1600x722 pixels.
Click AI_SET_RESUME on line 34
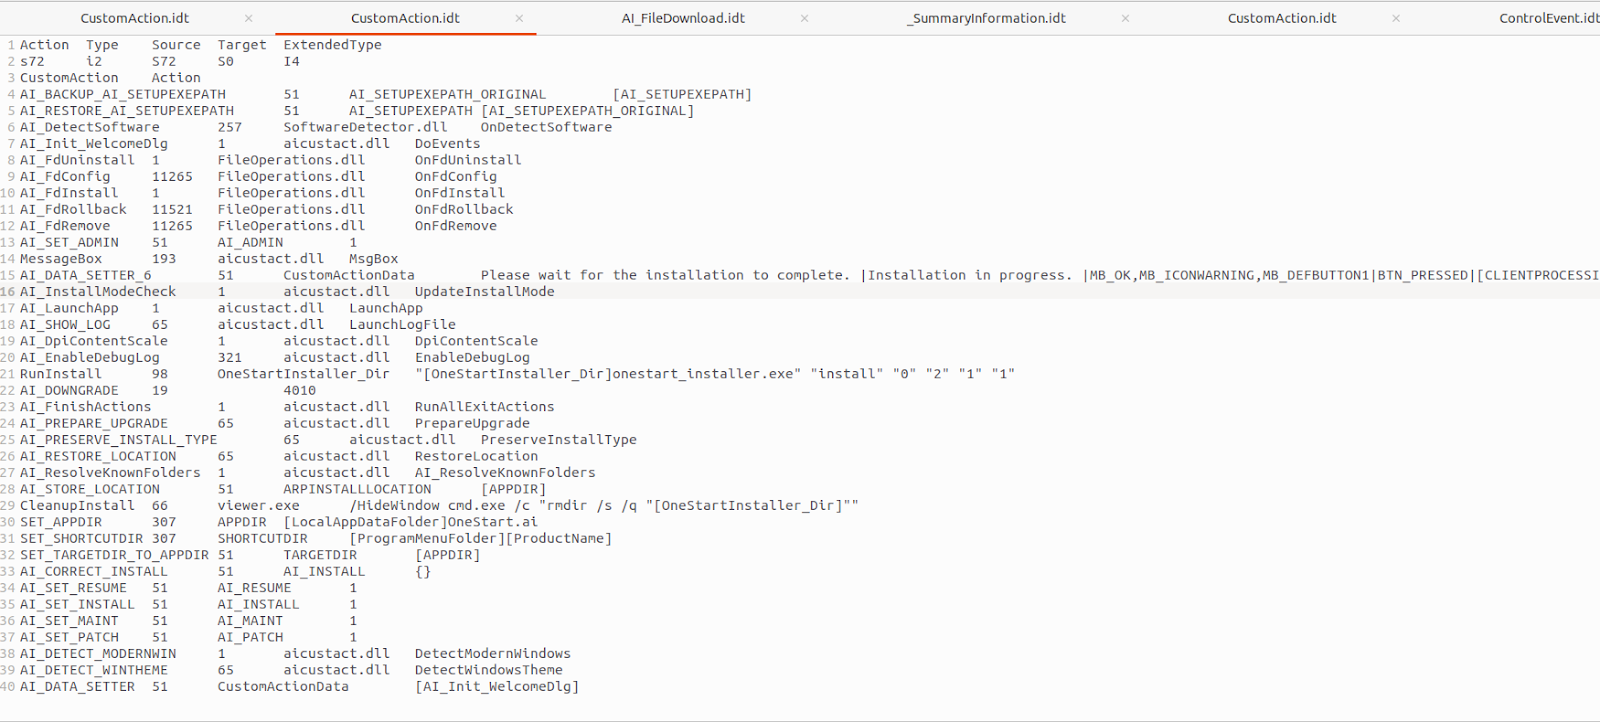point(73,588)
